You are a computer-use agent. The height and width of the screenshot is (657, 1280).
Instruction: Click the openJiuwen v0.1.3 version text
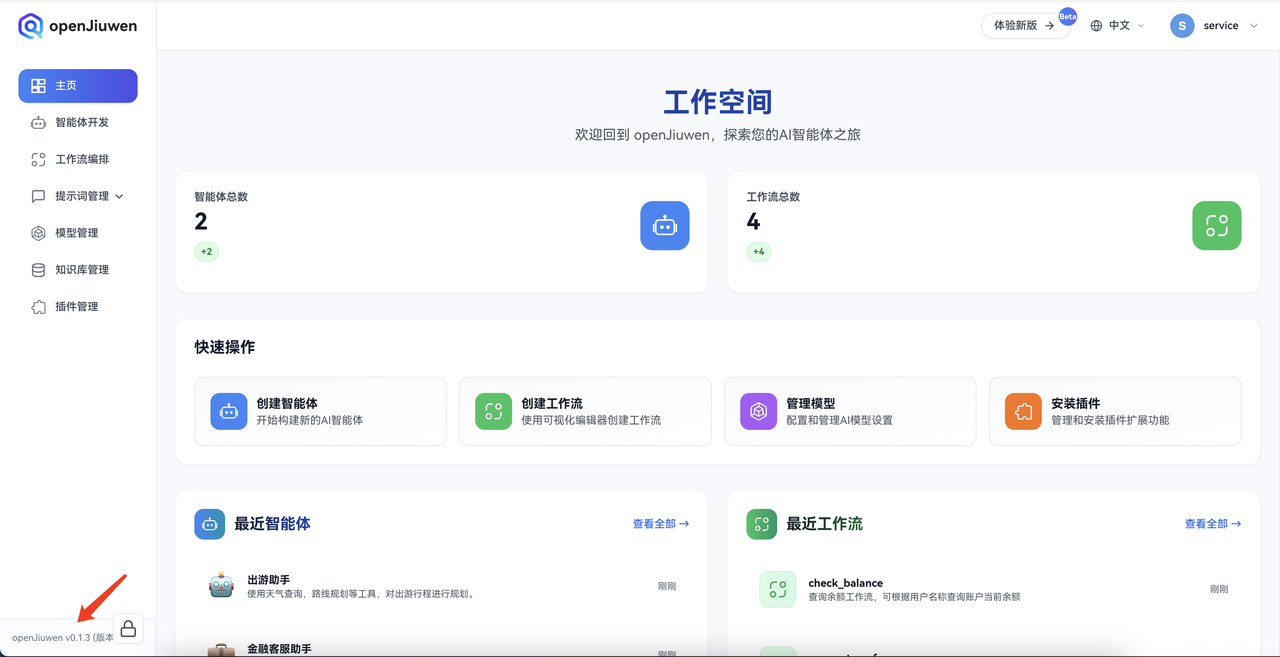[x=62, y=638]
